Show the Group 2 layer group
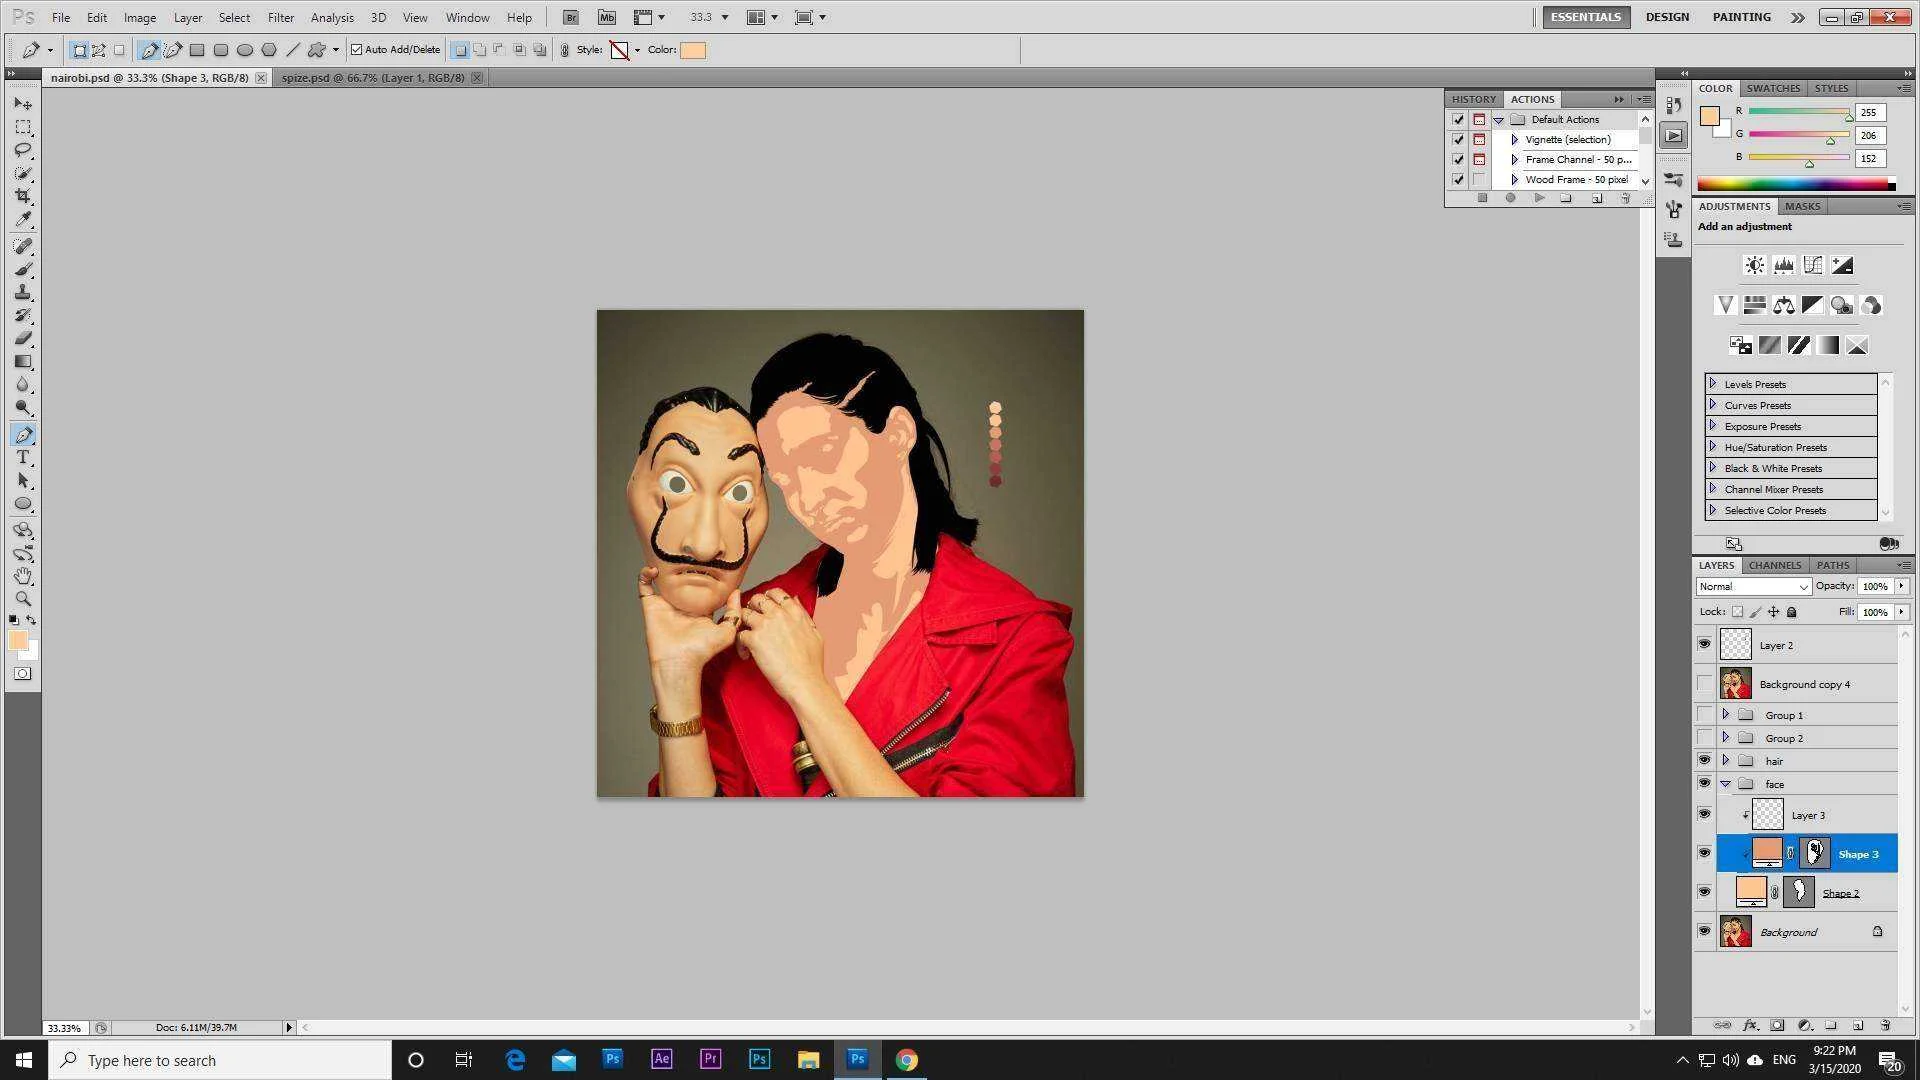Image resolution: width=1920 pixels, height=1080 pixels. [1704, 738]
